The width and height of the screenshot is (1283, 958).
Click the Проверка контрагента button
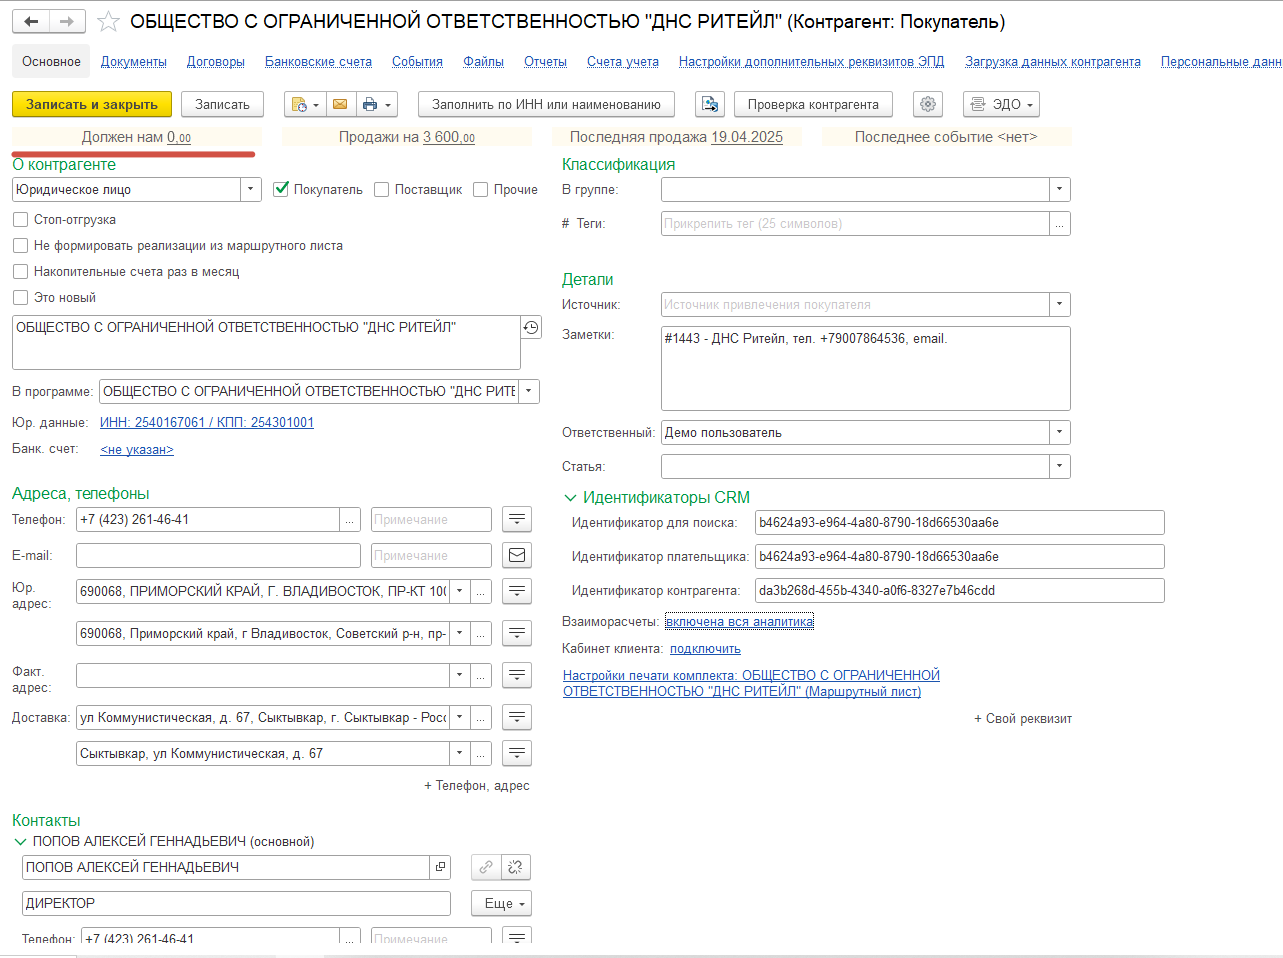[813, 104]
